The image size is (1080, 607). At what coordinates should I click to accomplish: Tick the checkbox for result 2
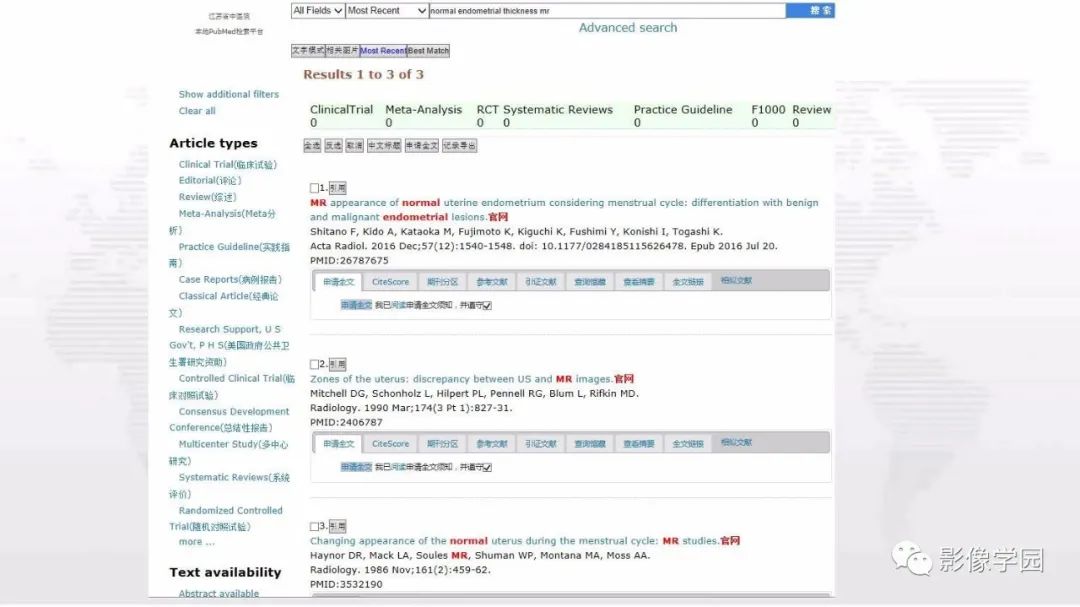[314, 364]
